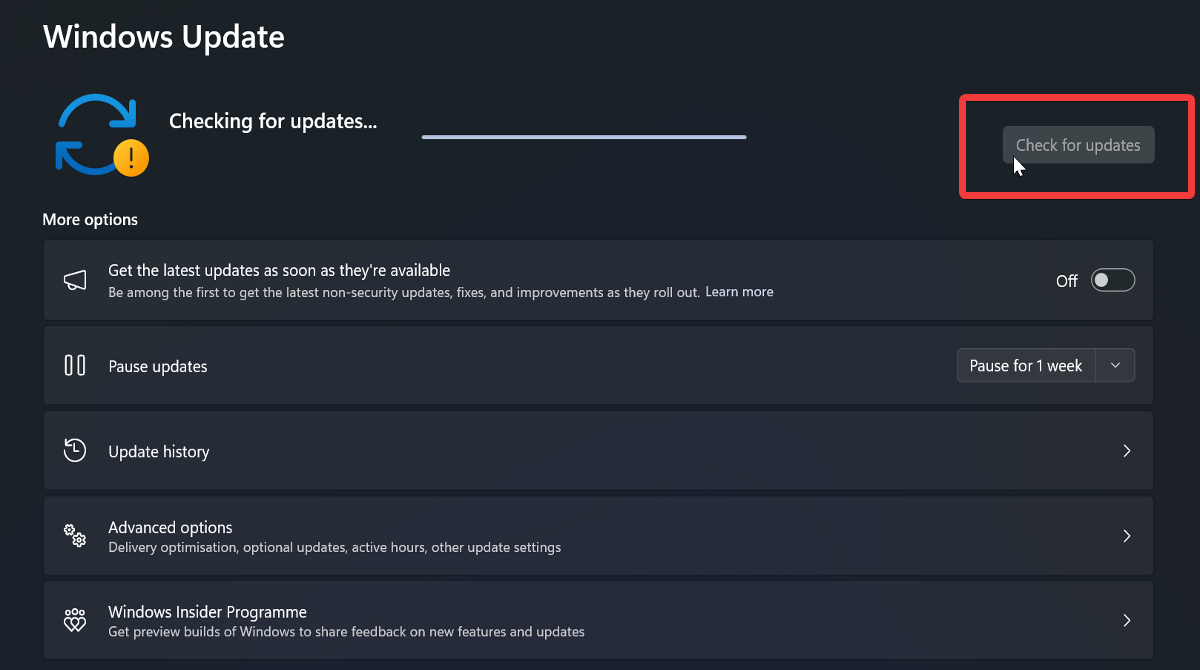
Task: Click the Windows Insider Programme heart icon
Action: click(x=75, y=620)
